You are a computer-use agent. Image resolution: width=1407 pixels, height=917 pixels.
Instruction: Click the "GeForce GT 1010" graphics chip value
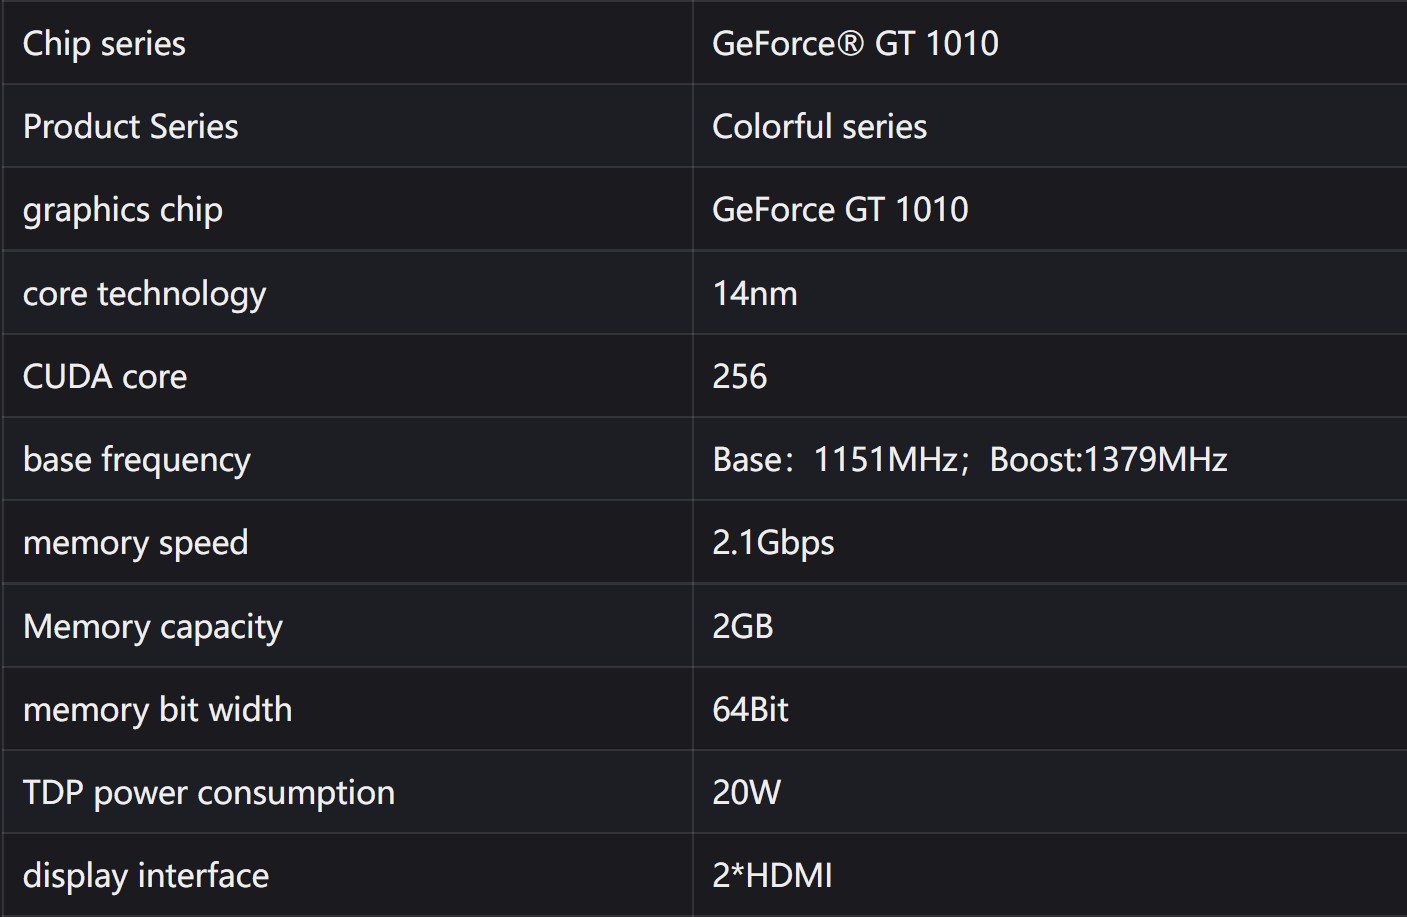click(840, 210)
